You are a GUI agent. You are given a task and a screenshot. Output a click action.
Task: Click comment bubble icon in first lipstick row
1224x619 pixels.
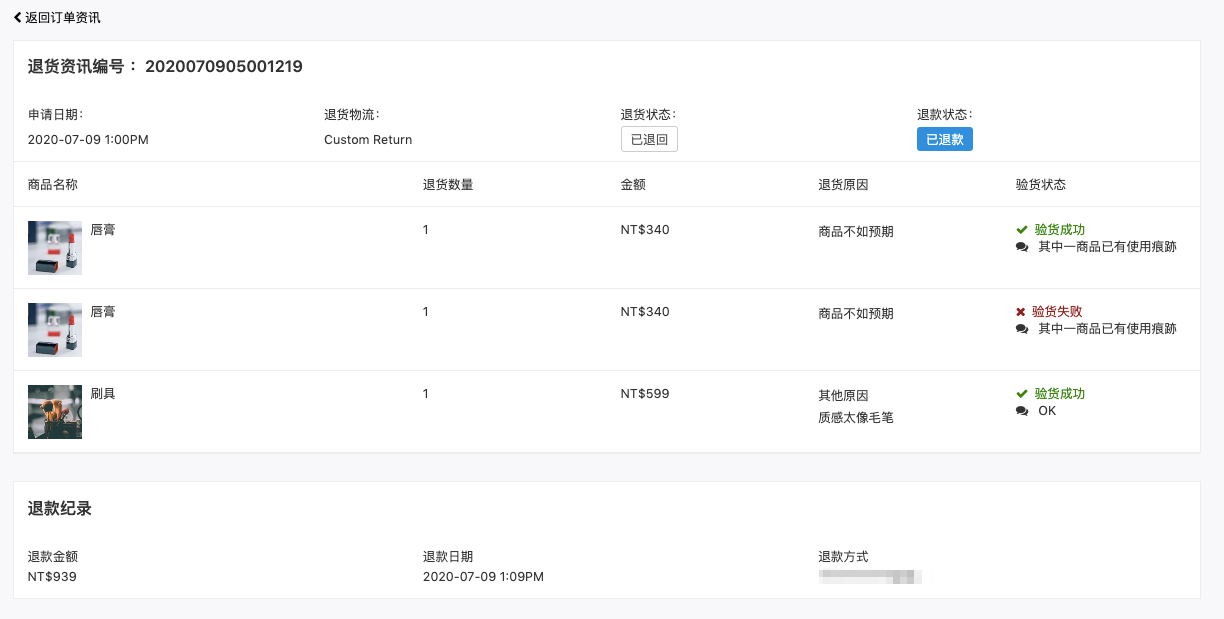(1022, 247)
